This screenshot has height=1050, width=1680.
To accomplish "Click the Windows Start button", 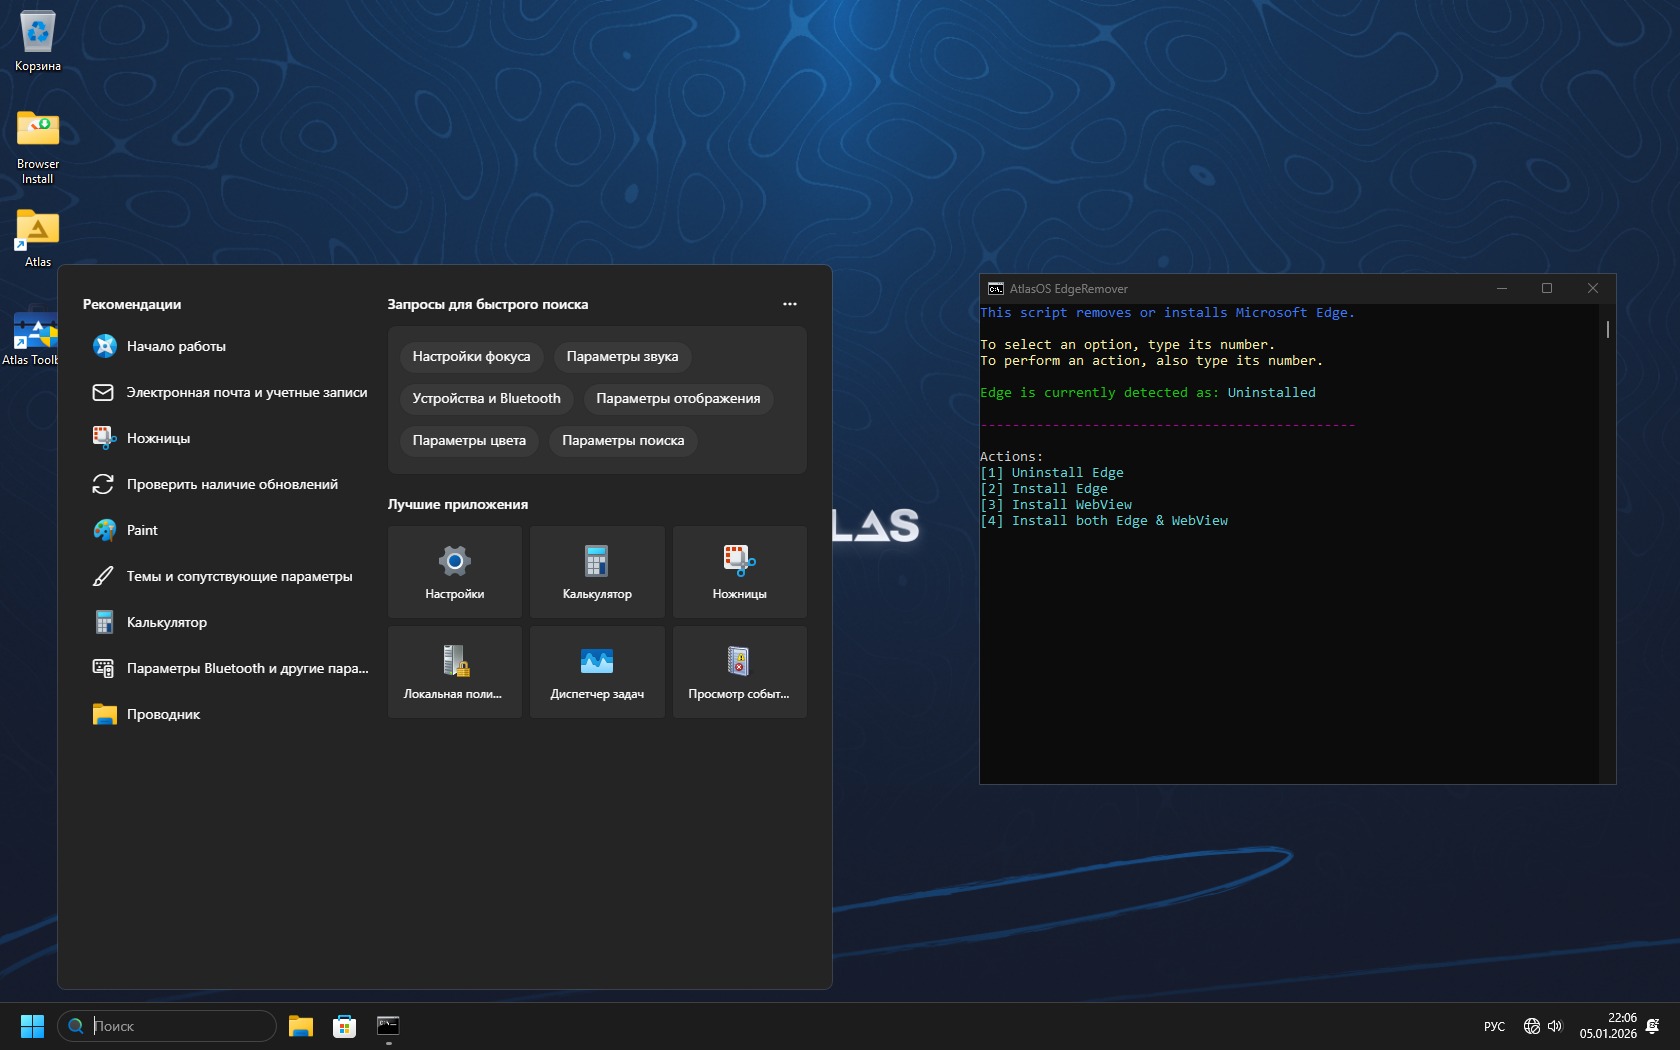I will (x=32, y=1026).
